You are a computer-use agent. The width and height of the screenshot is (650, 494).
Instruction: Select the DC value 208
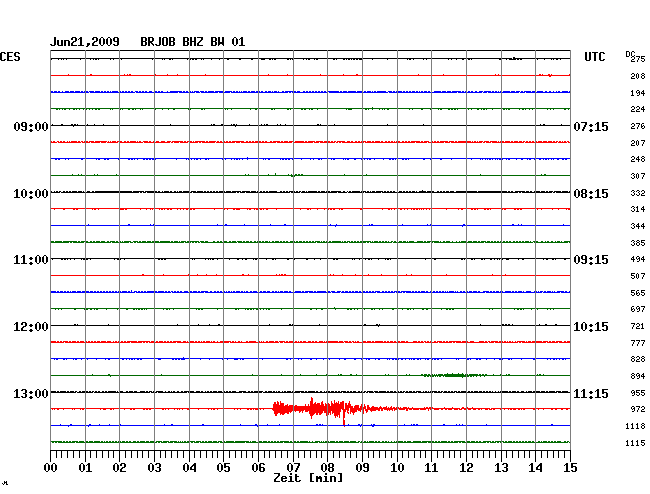[638, 76]
